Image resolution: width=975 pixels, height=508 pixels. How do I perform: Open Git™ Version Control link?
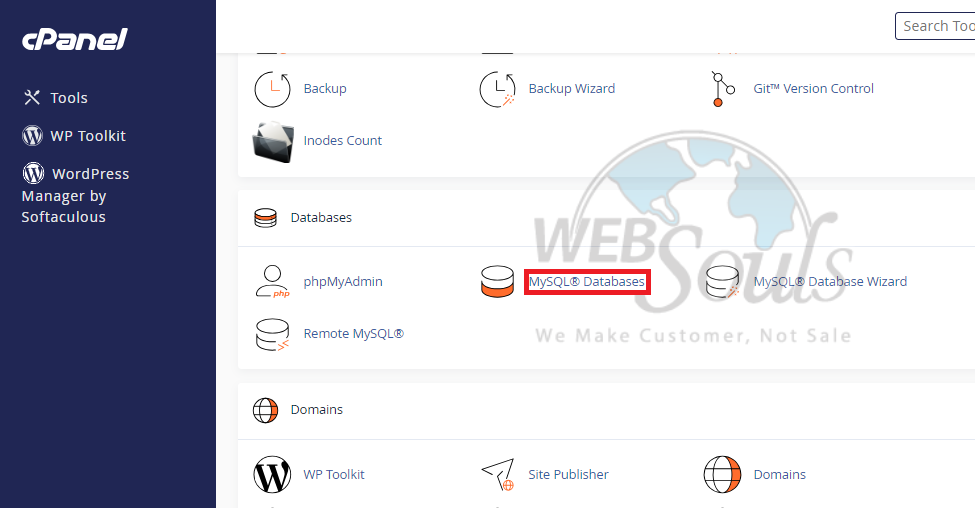813,89
